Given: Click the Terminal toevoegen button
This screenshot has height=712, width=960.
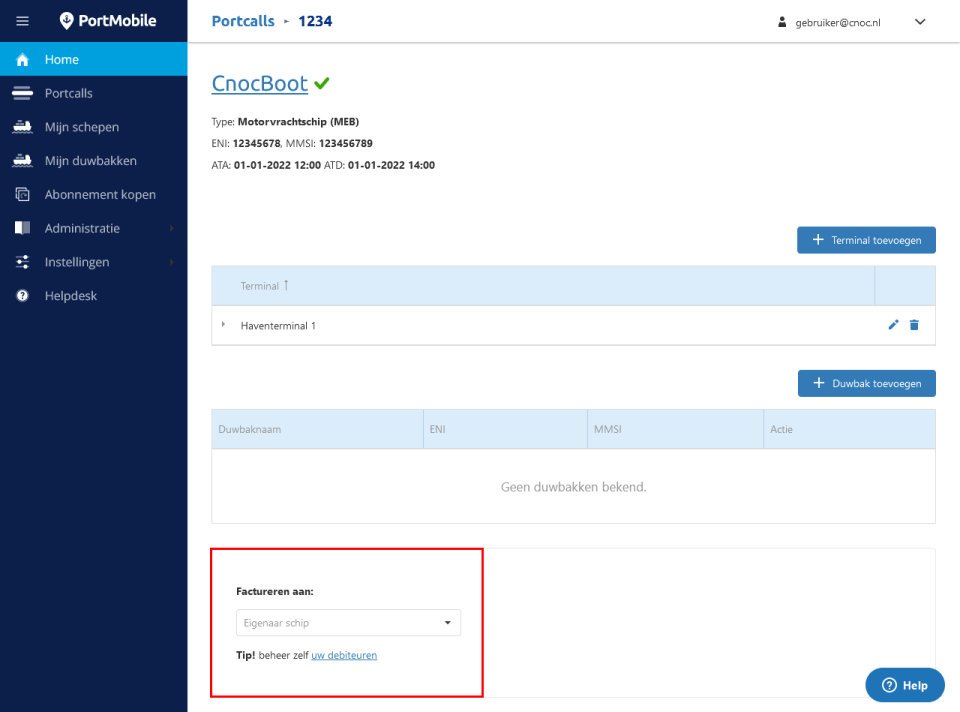Looking at the screenshot, I should pyautogui.click(x=866, y=240).
